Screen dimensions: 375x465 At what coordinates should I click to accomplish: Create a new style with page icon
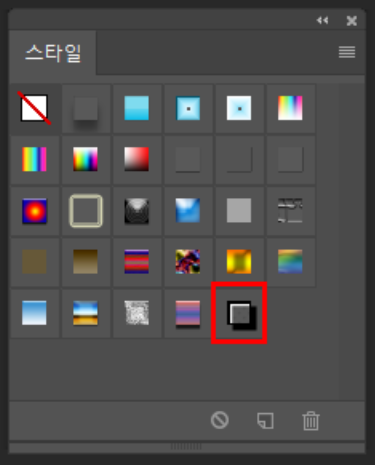[x=266, y=420]
